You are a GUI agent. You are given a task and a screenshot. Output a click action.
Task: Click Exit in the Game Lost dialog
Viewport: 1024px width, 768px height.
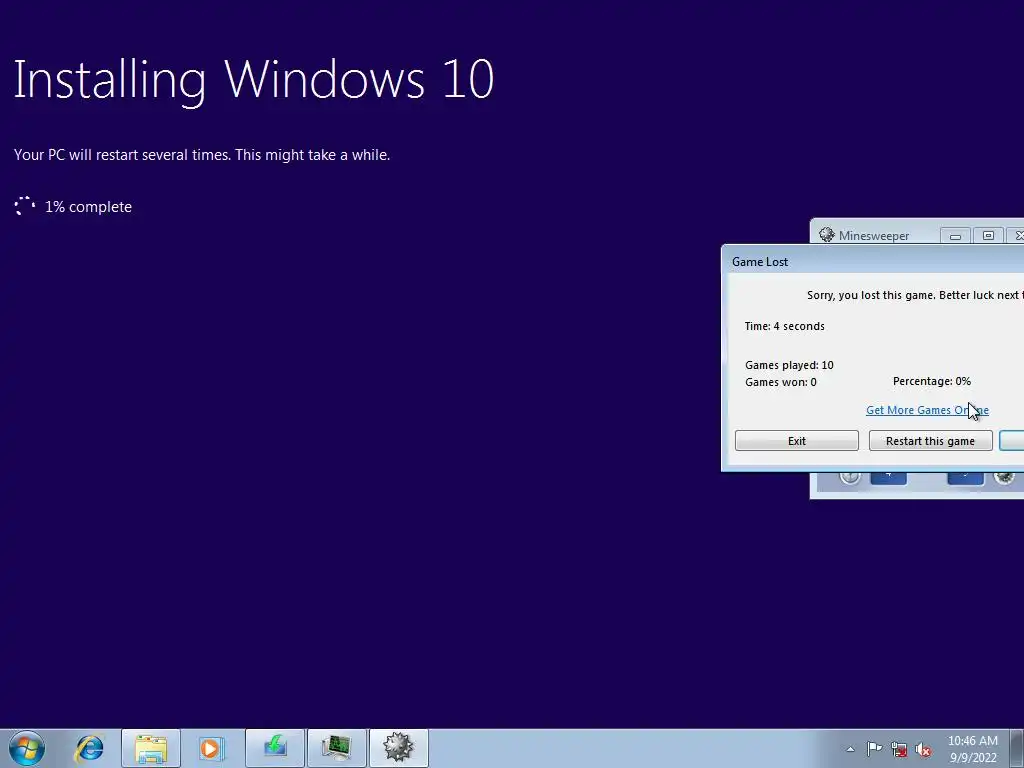[797, 441]
